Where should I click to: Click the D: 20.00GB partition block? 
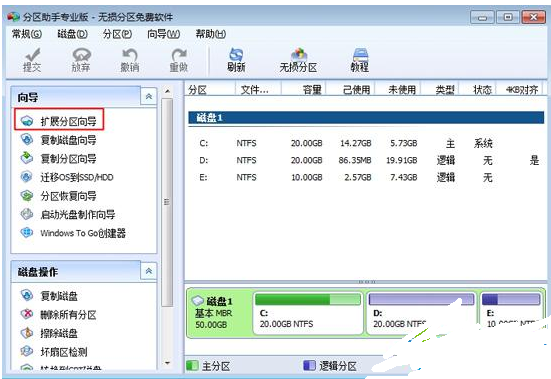pyautogui.click(x=421, y=313)
